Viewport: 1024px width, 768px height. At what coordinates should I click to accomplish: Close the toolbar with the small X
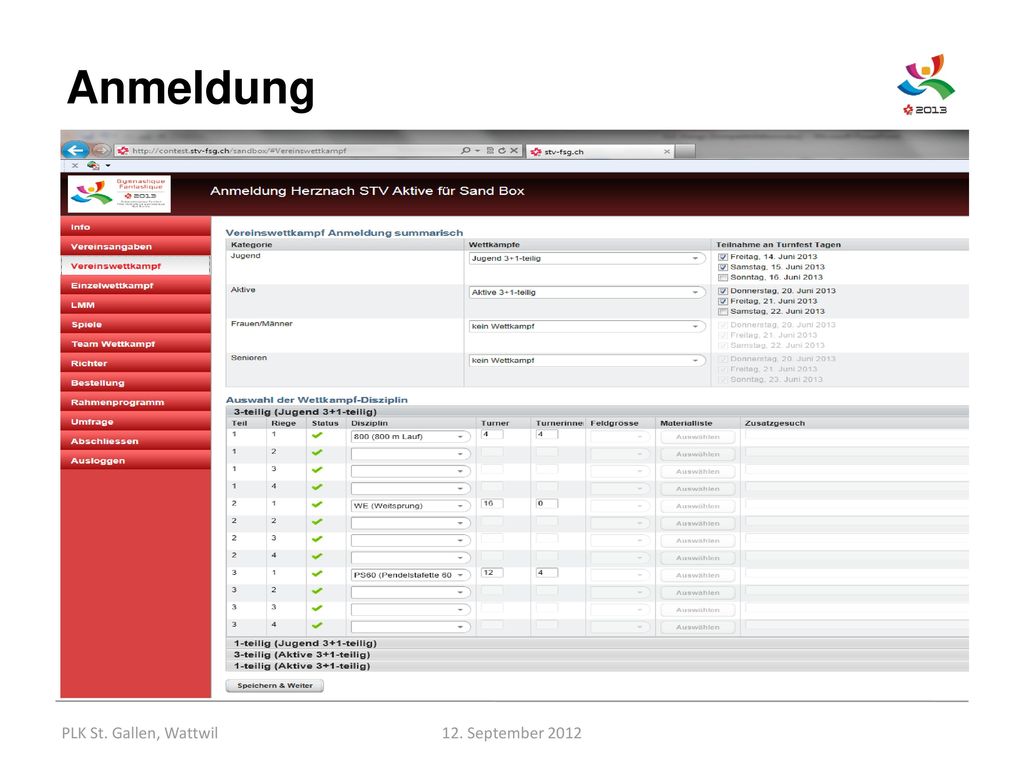(x=74, y=165)
